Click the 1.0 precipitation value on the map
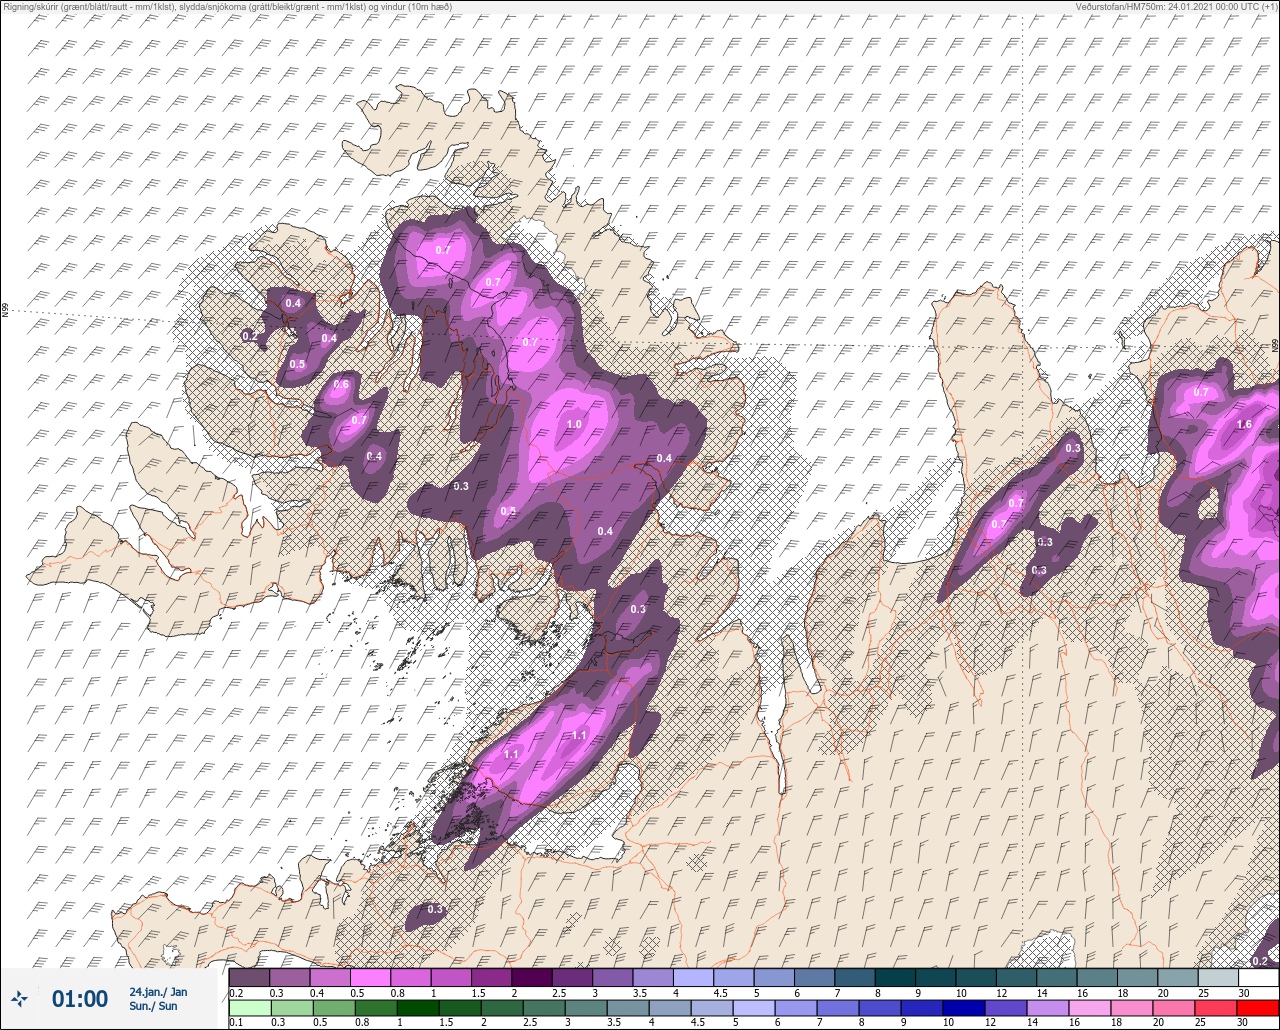This screenshot has width=1280, height=1030. click(x=574, y=424)
